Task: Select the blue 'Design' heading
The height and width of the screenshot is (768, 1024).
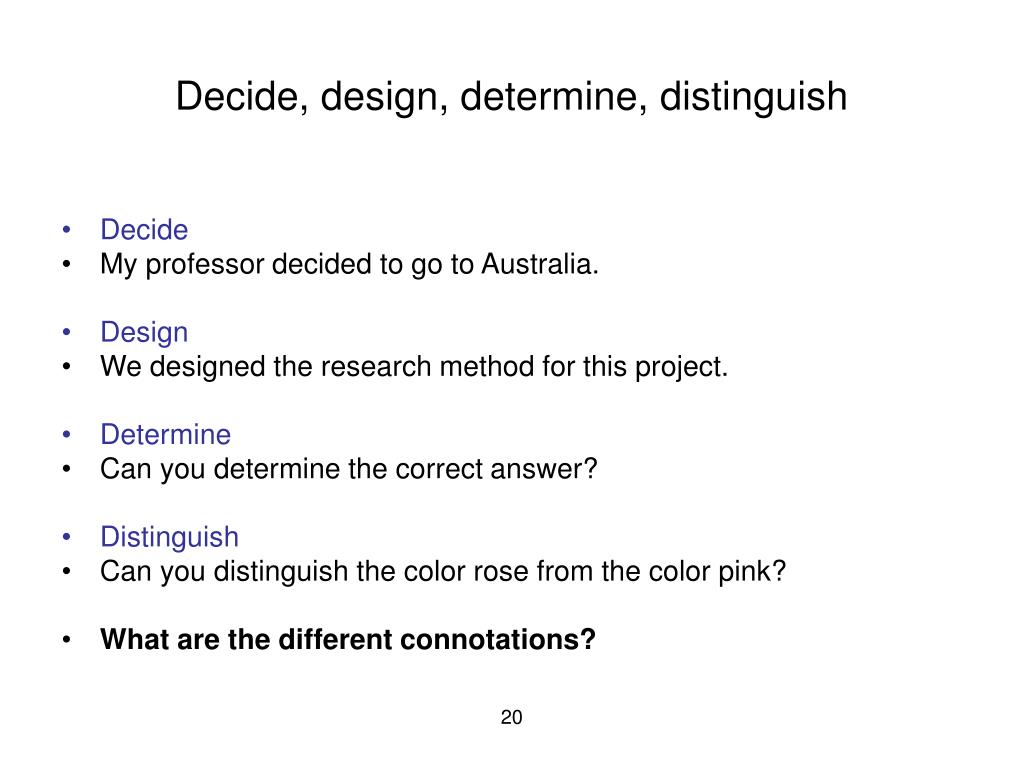Action: 144,332
